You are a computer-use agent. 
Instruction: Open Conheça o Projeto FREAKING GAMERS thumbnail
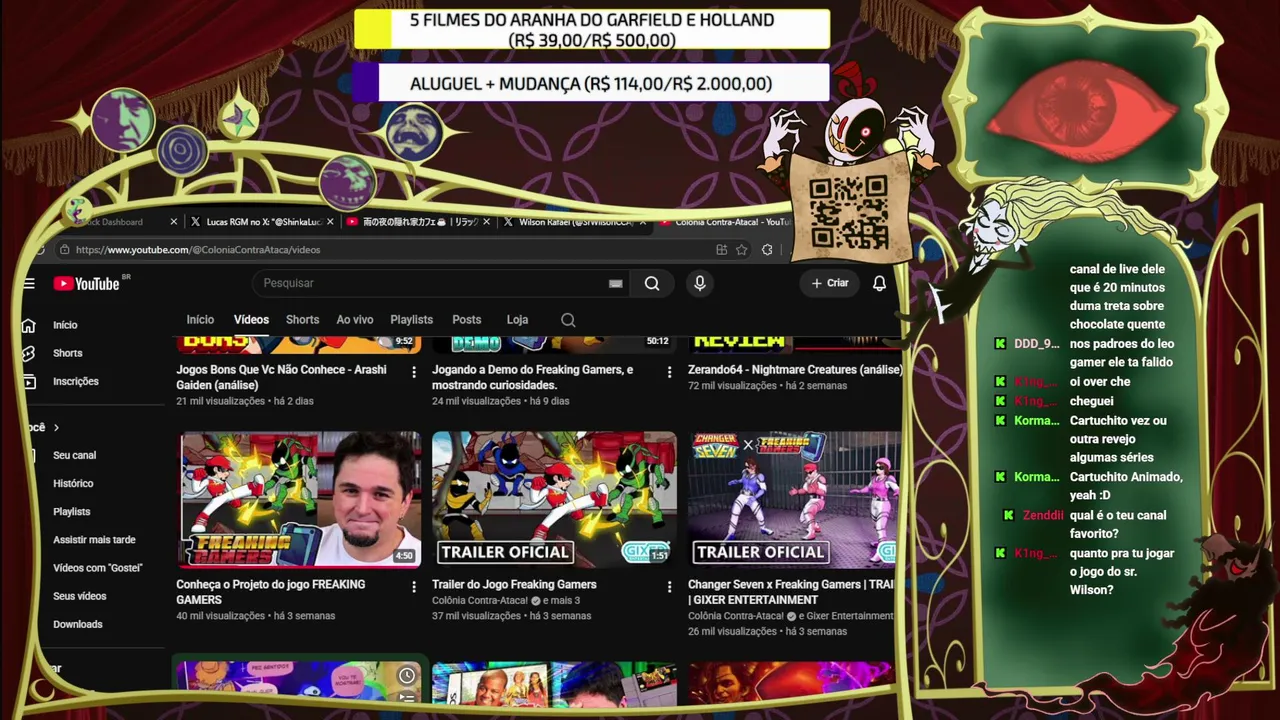point(300,500)
